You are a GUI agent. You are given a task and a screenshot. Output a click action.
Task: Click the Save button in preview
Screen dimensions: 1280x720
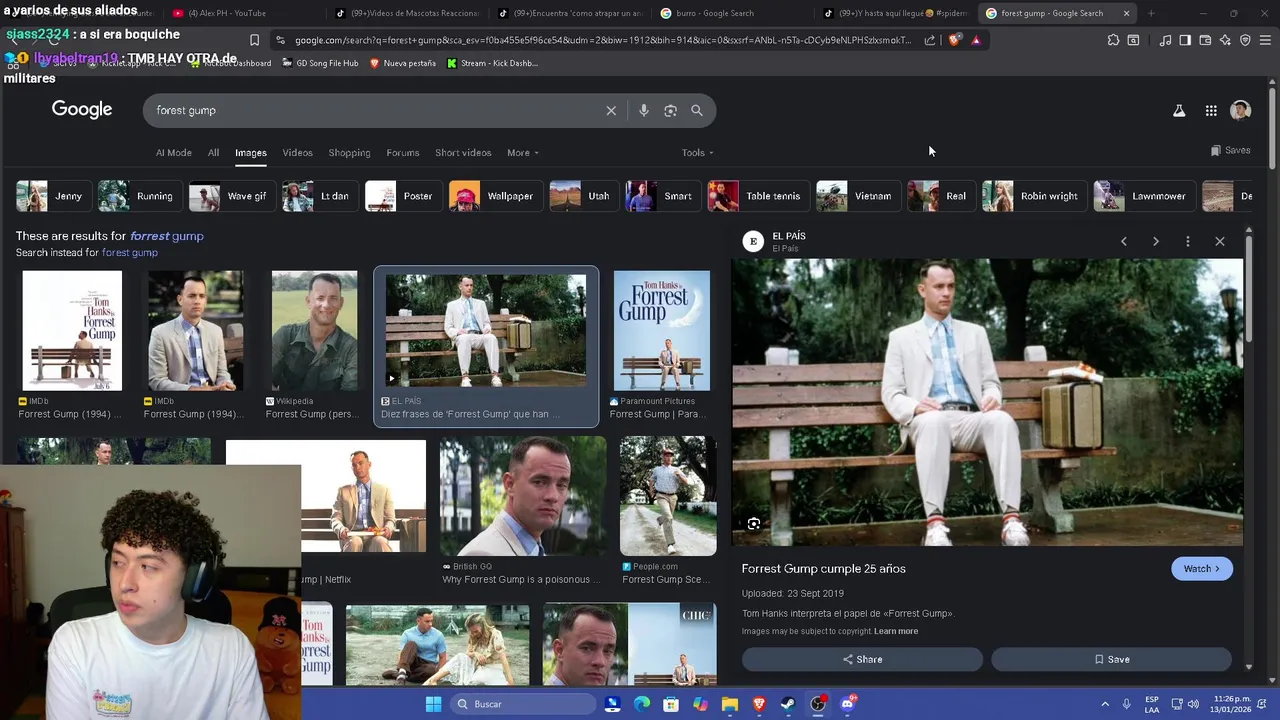[x=1111, y=659]
